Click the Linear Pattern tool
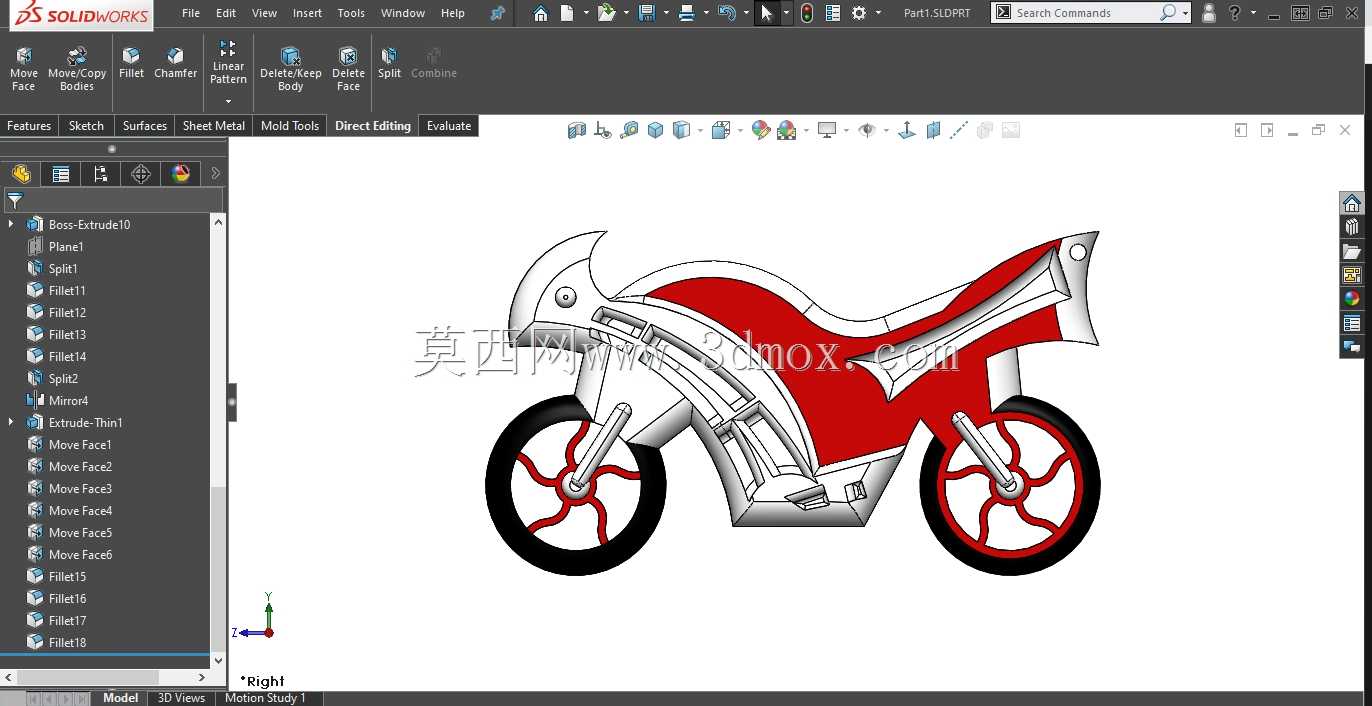1372x706 pixels. tap(228, 62)
